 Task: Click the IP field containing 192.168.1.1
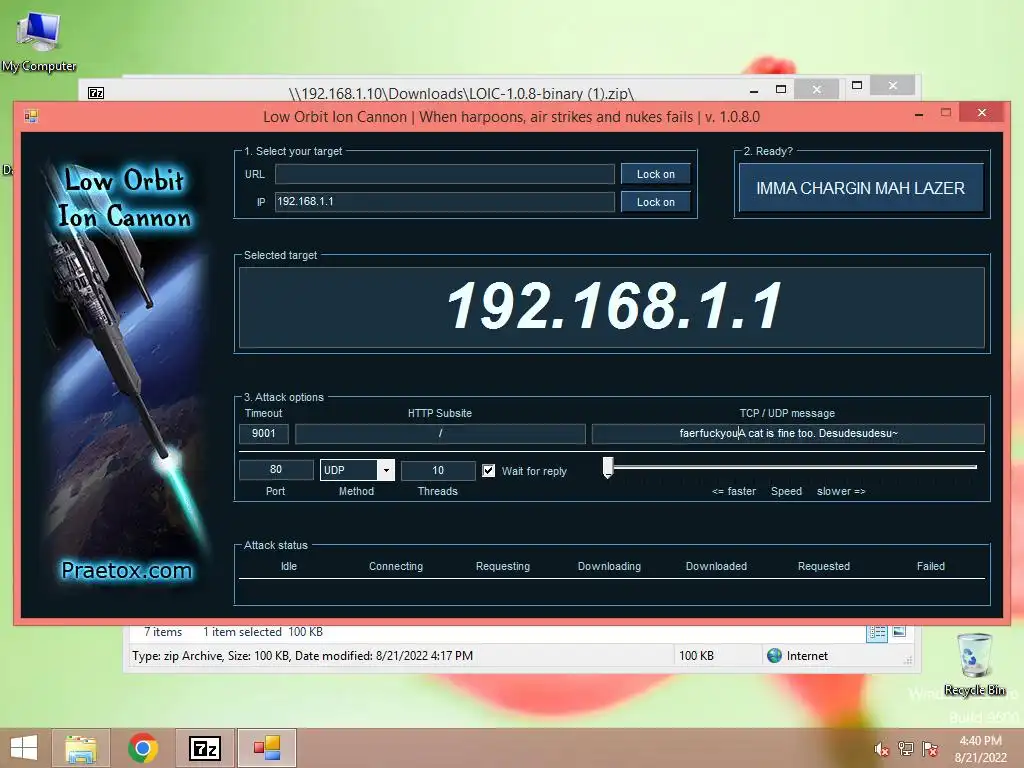445,202
